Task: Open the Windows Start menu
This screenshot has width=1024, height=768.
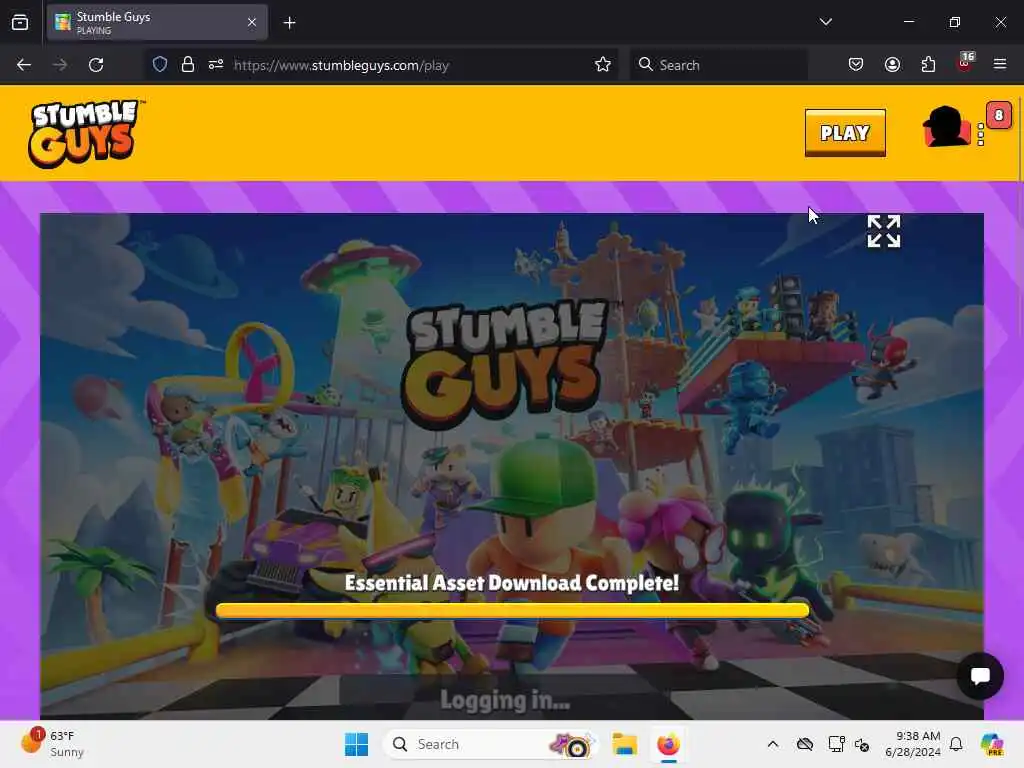Action: (x=357, y=744)
